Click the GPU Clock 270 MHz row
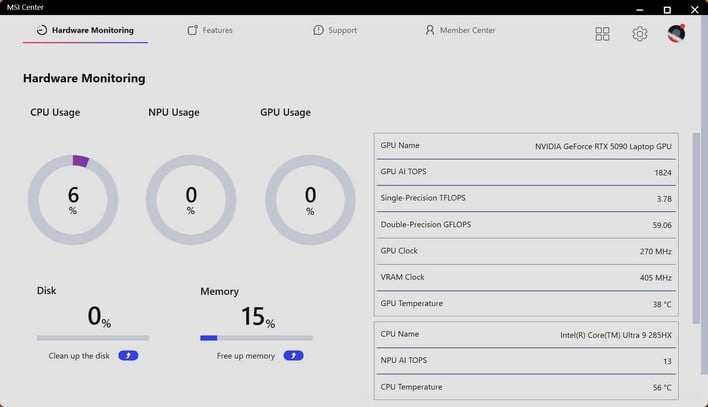The height and width of the screenshot is (407, 708). pyautogui.click(x=526, y=251)
